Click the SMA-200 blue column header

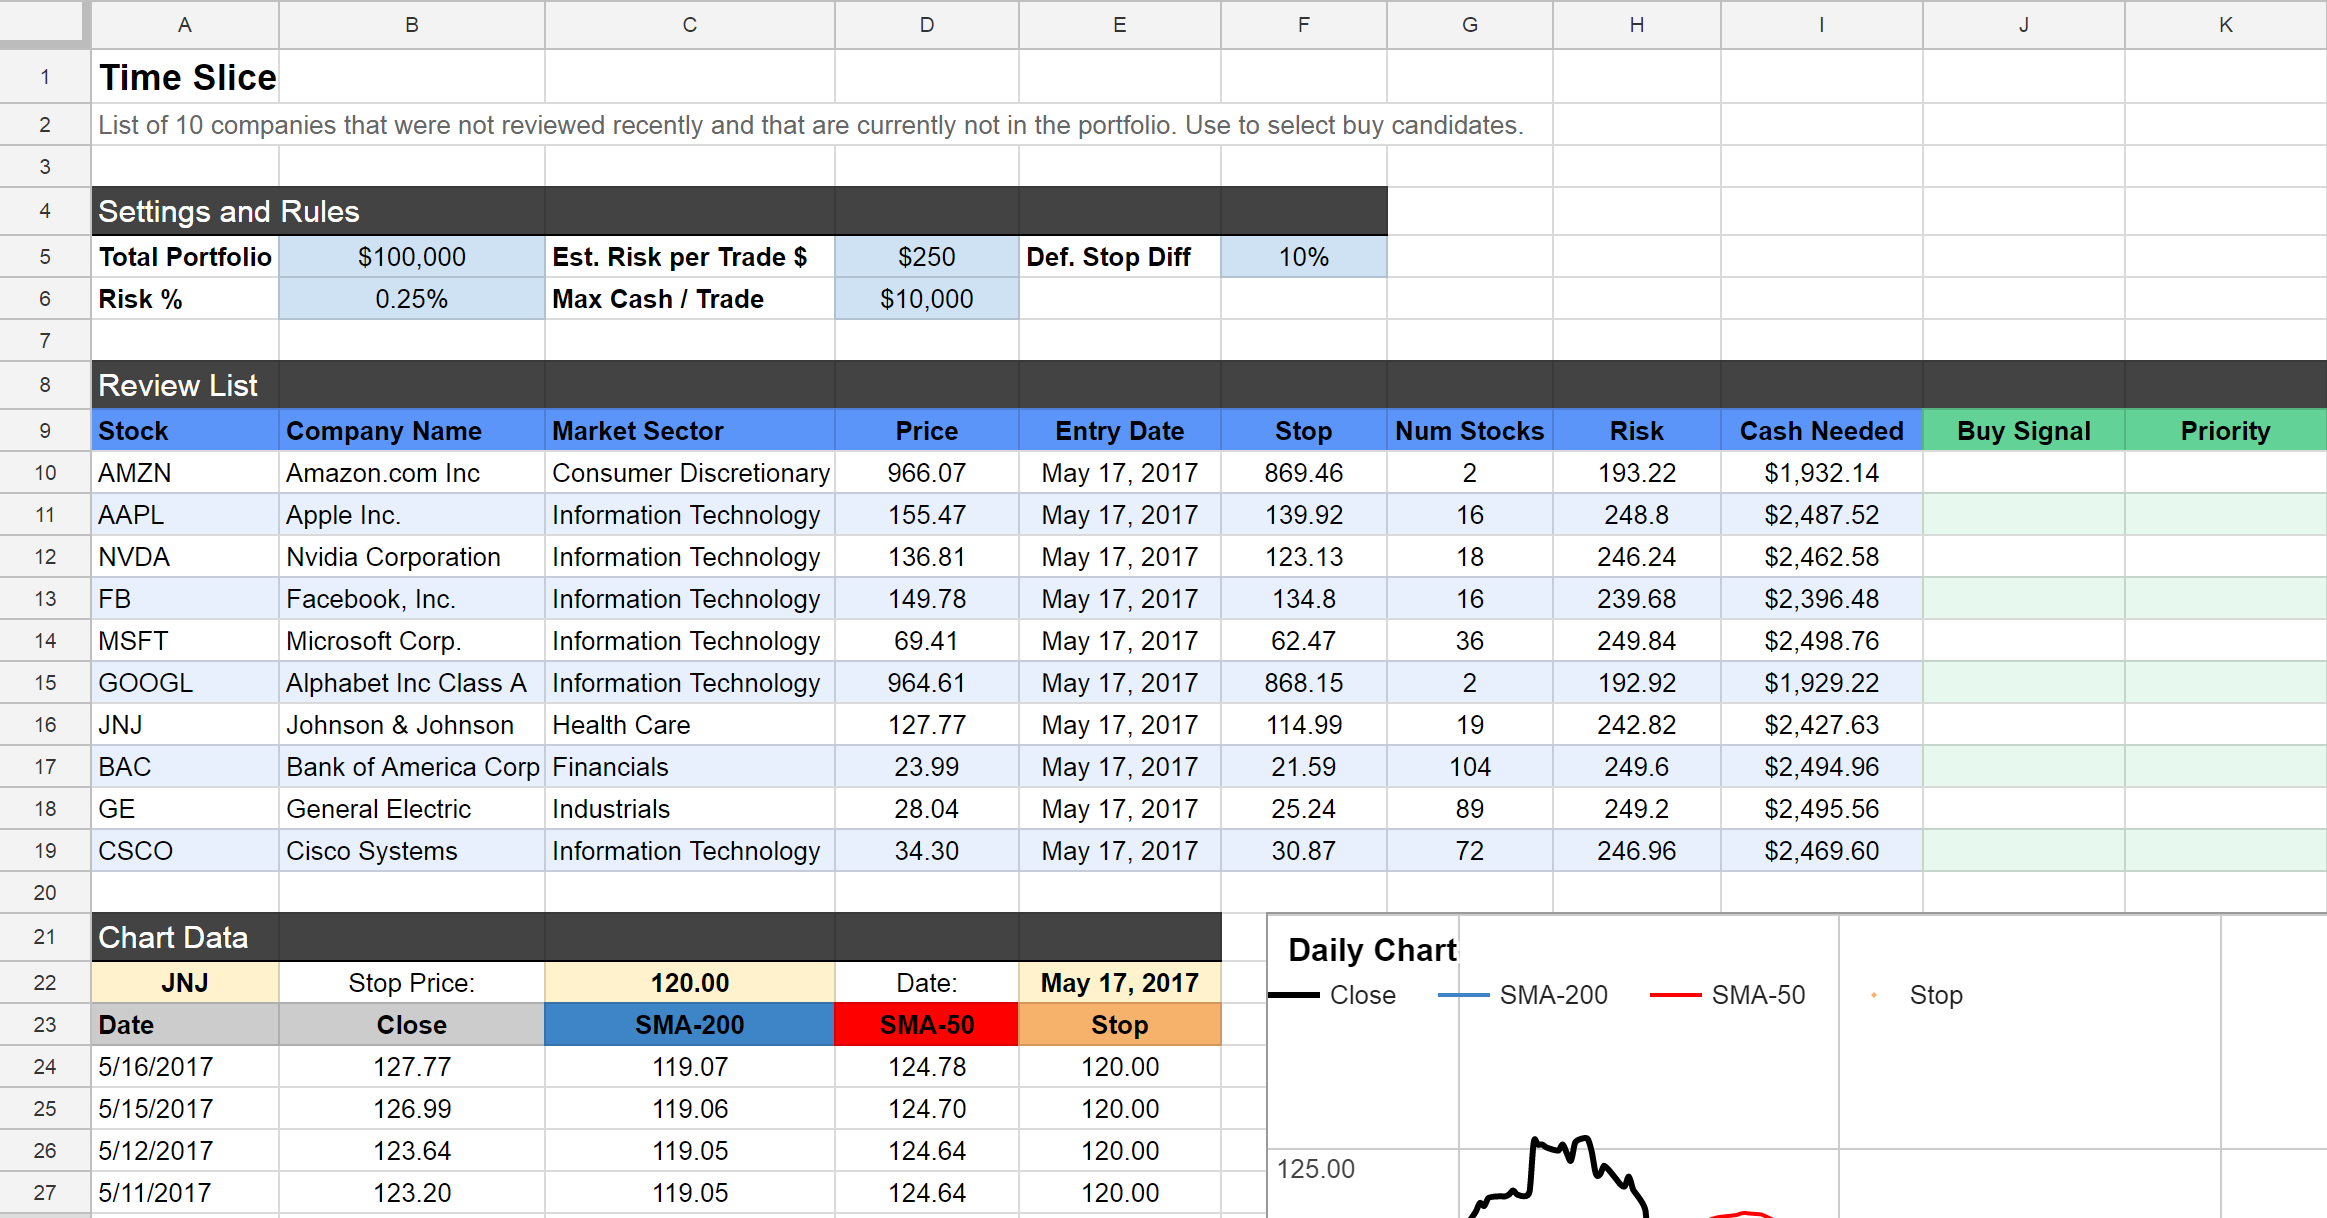click(x=690, y=1025)
